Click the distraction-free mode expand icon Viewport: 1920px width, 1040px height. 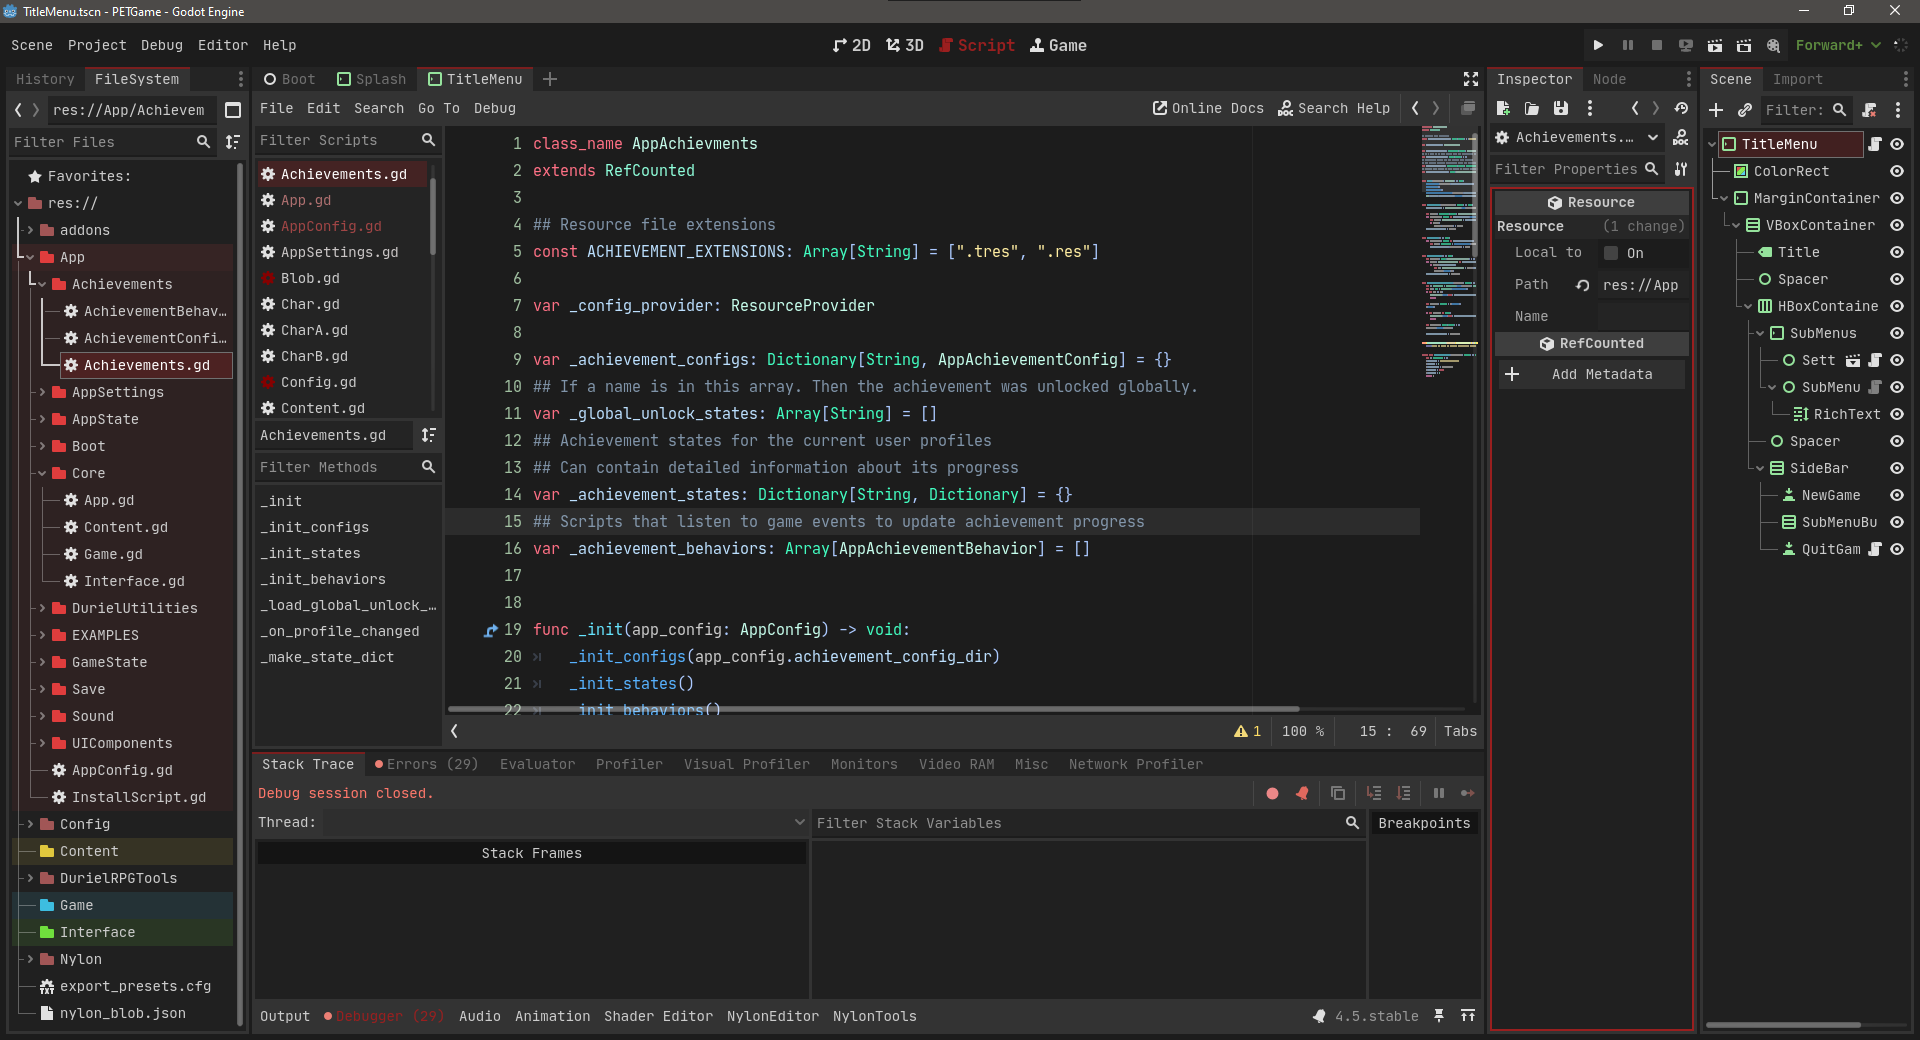[x=1470, y=79]
